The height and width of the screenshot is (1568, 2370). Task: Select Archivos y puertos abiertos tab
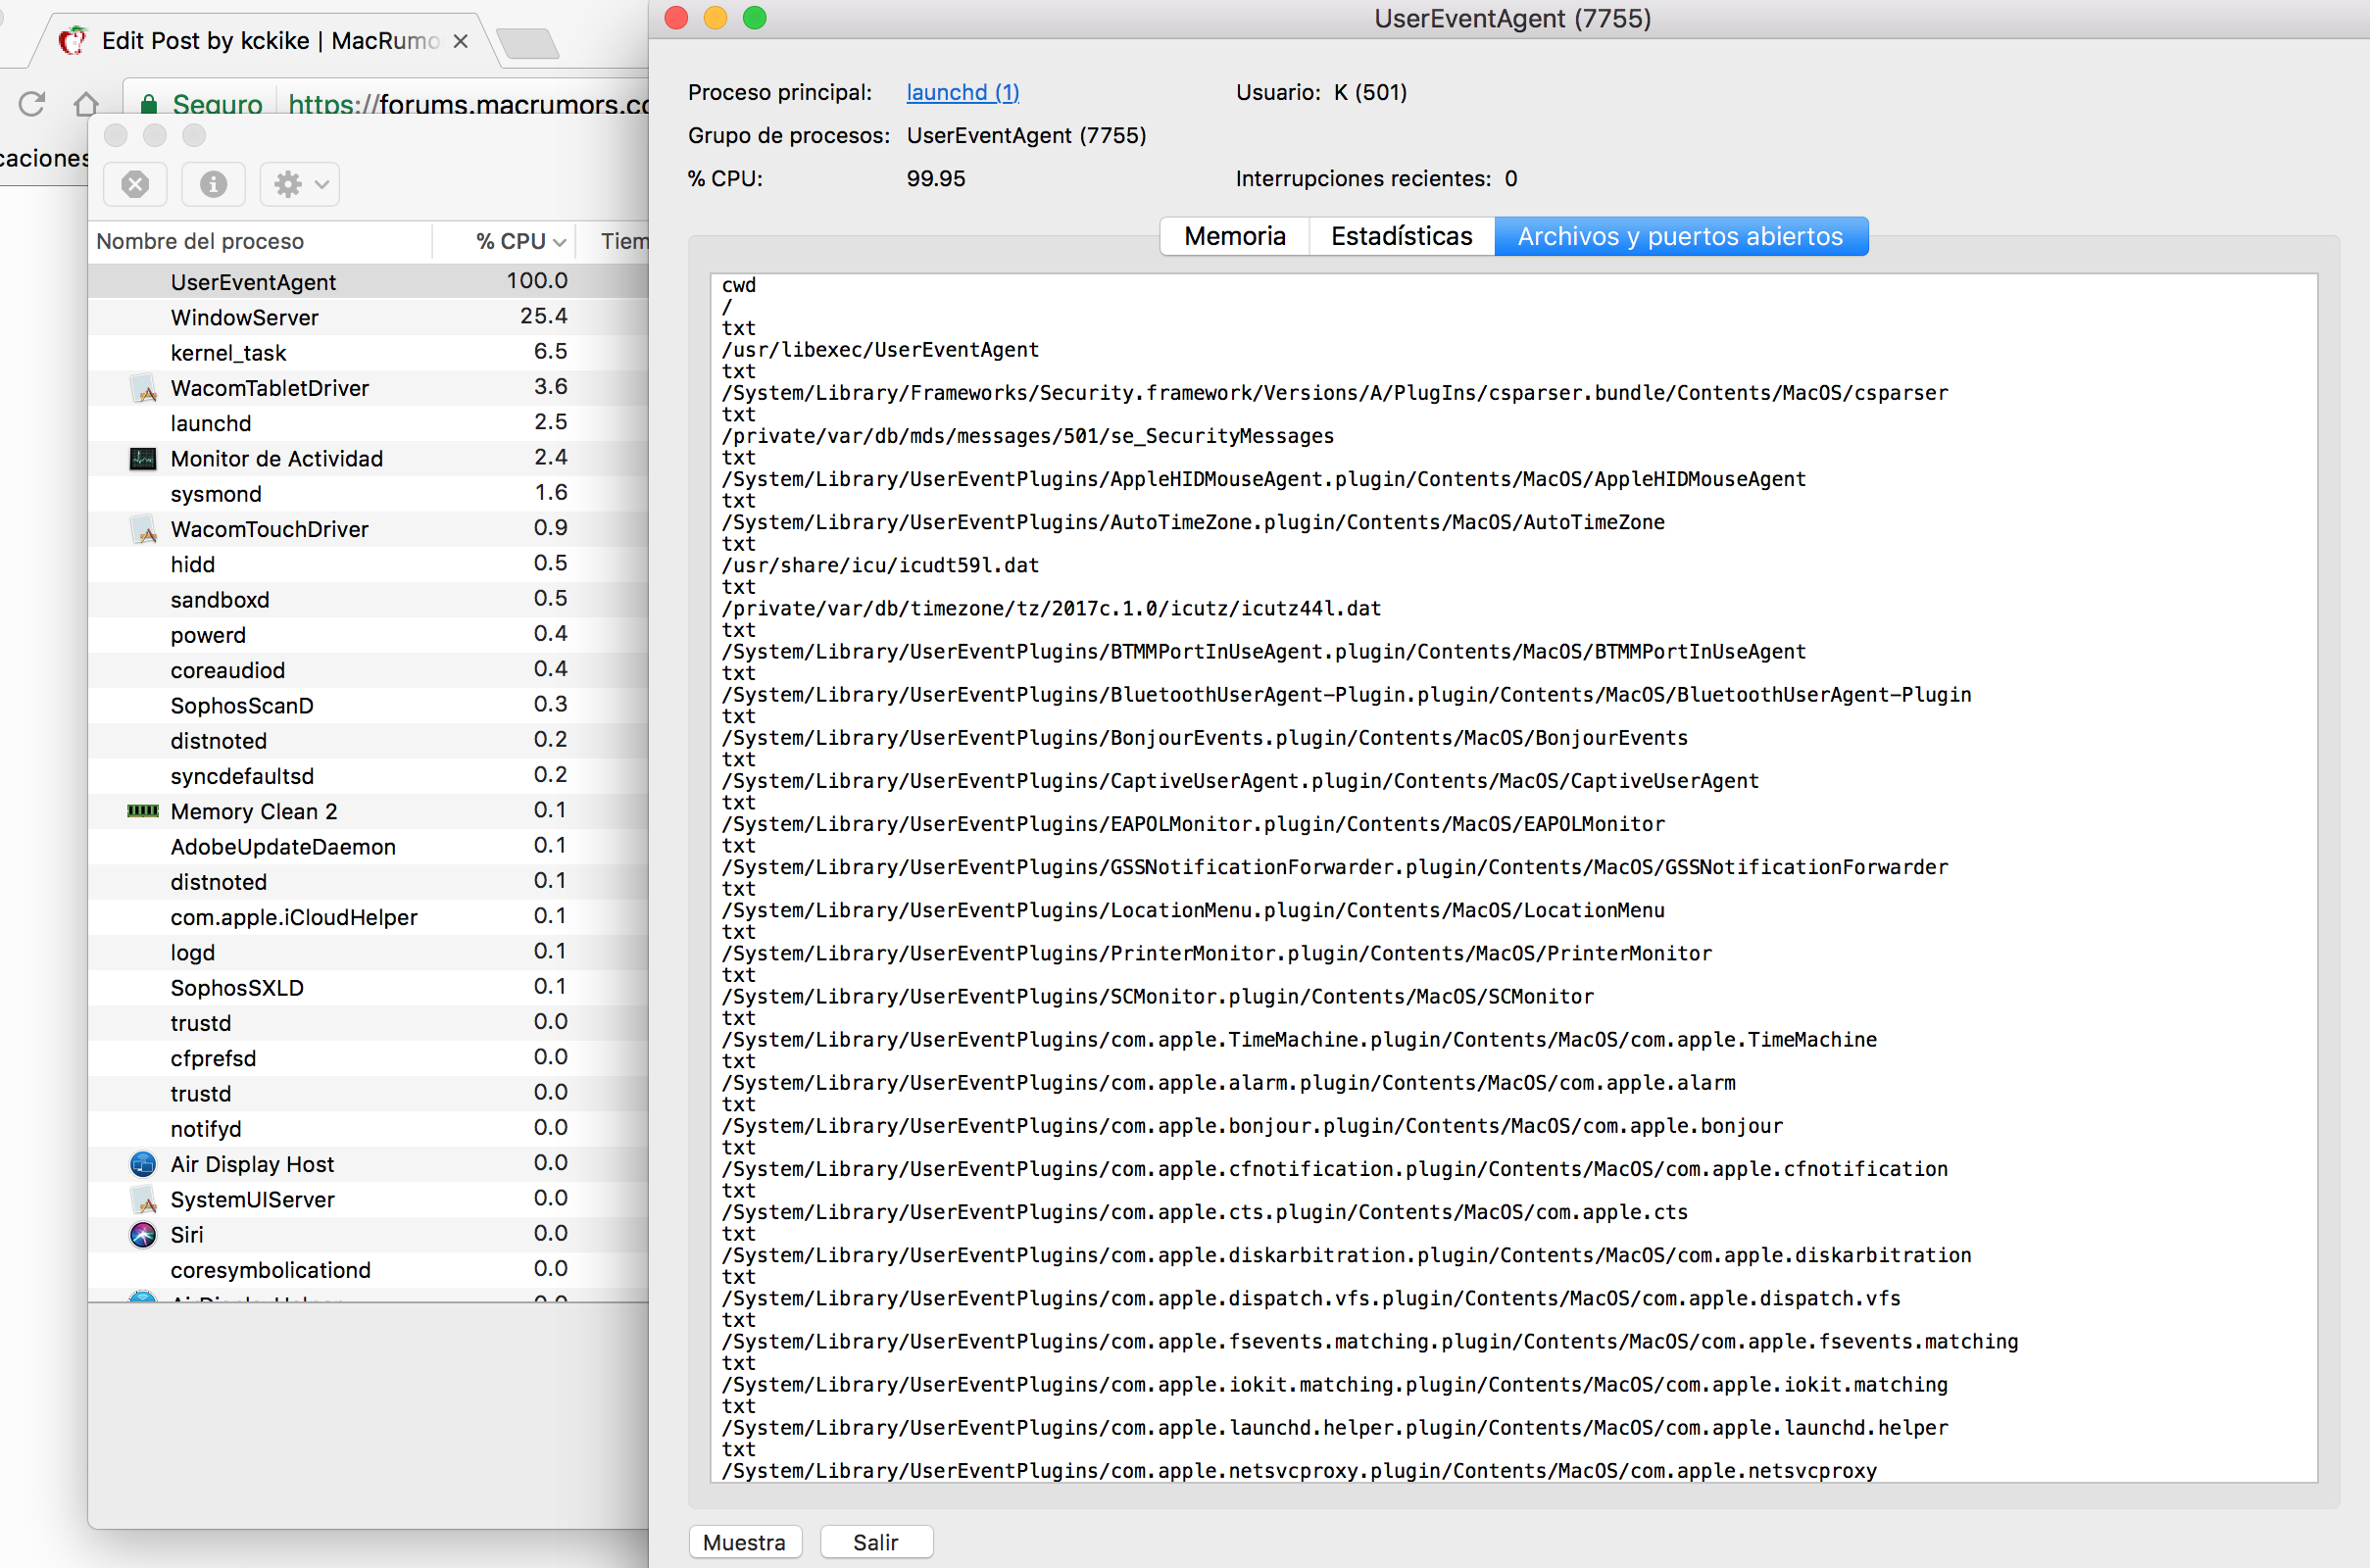(x=1679, y=236)
